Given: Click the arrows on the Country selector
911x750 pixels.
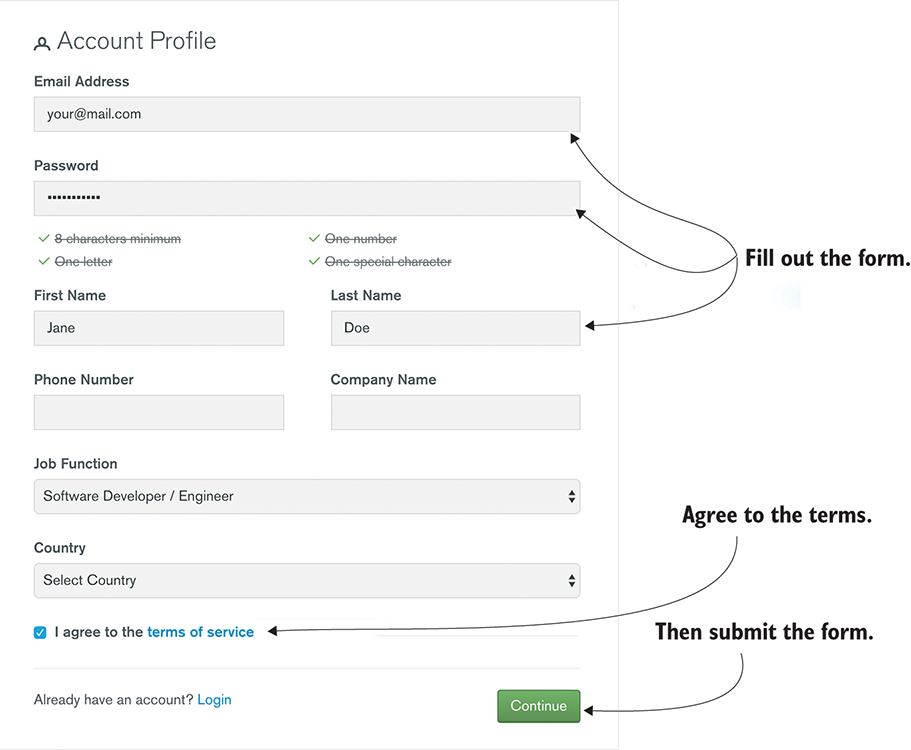Looking at the screenshot, I should point(571,580).
